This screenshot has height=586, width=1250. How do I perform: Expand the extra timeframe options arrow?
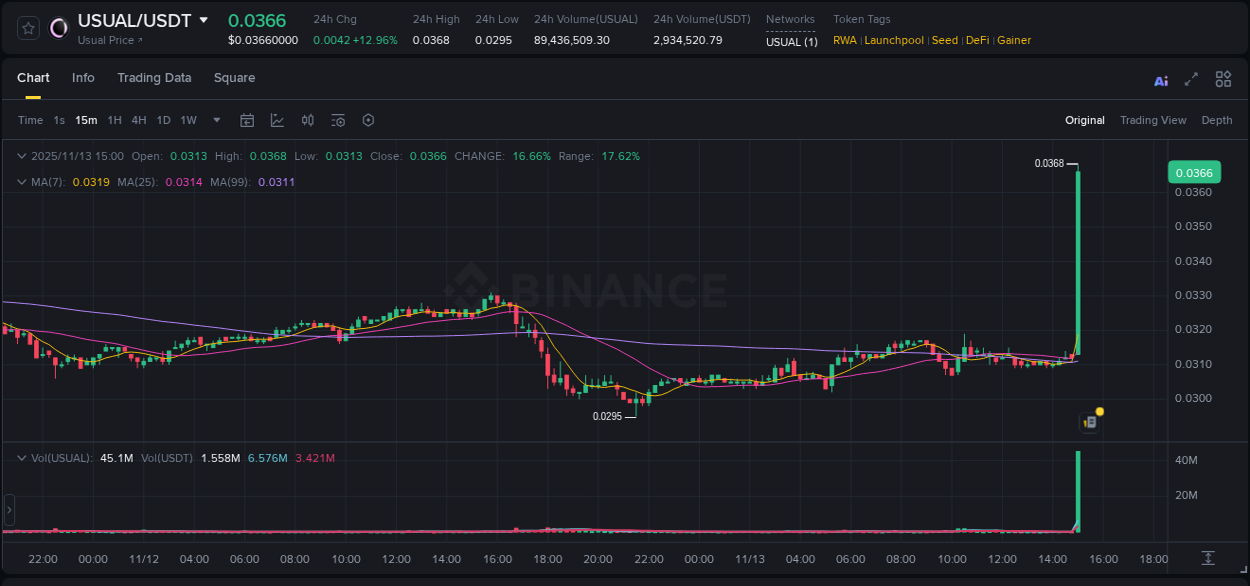pos(215,120)
